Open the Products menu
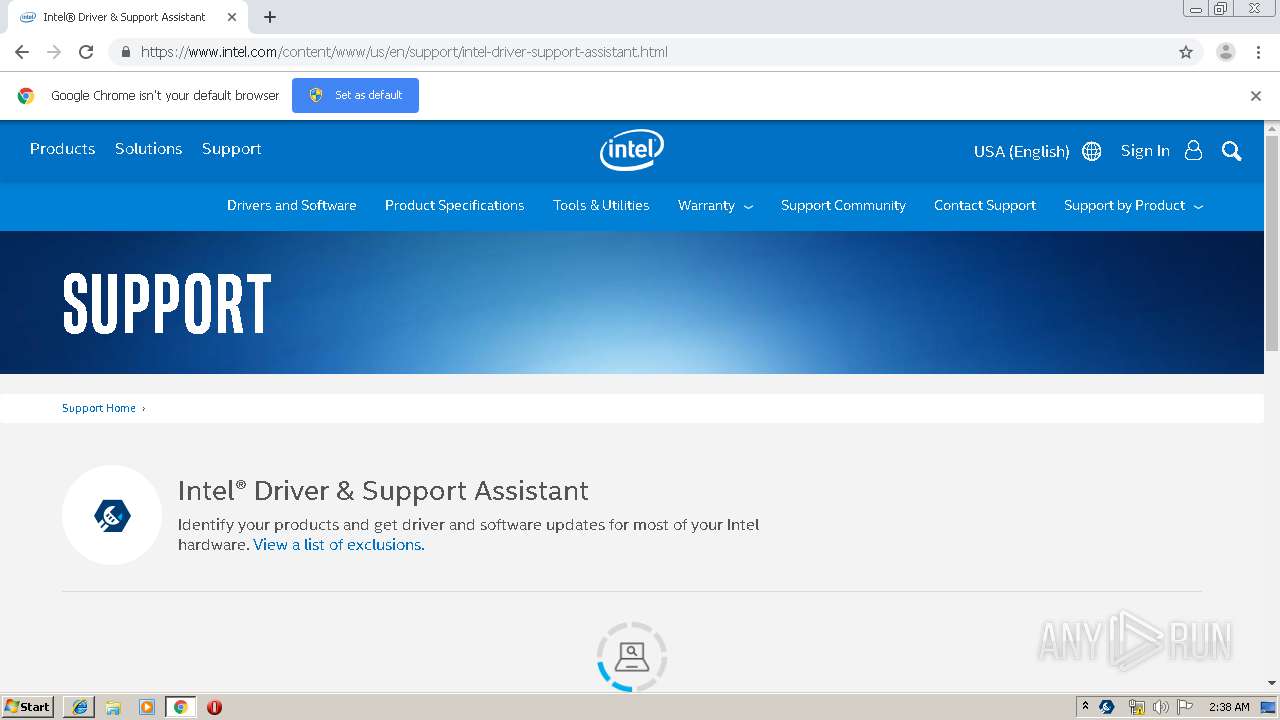The image size is (1280, 720). [62, 148]
